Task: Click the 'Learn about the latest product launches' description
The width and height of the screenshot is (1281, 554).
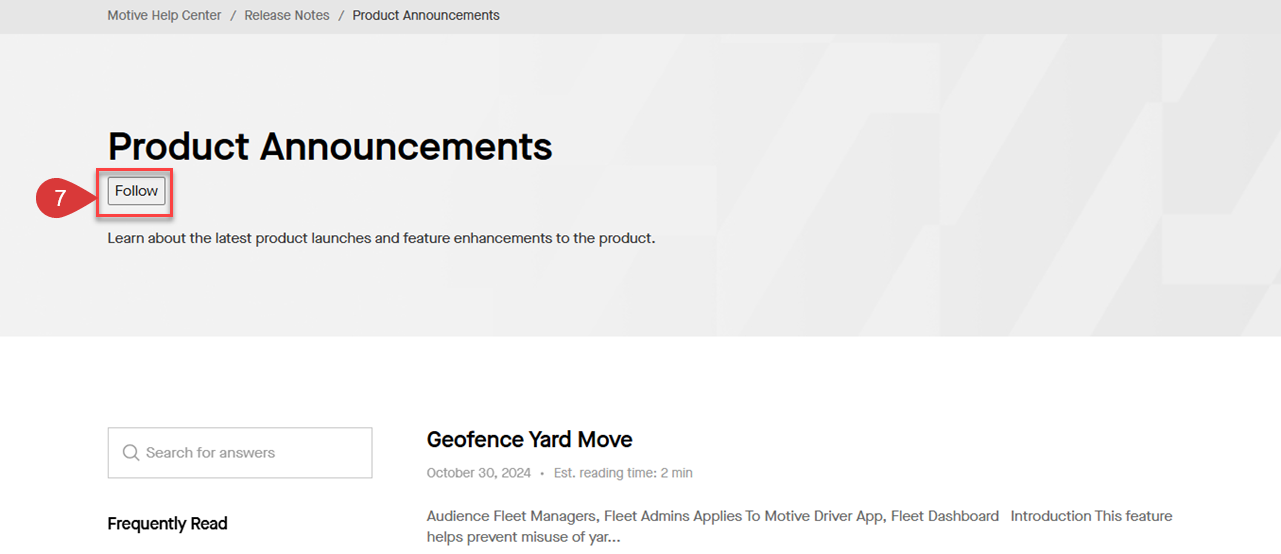Action: click(381, 239)
